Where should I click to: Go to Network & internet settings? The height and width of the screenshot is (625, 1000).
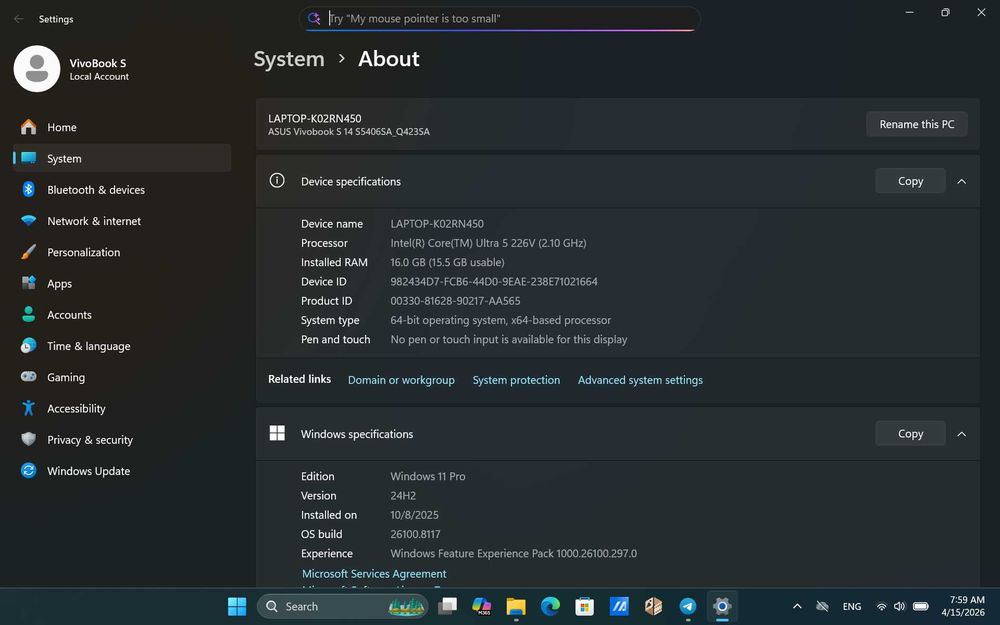(122, 221)
